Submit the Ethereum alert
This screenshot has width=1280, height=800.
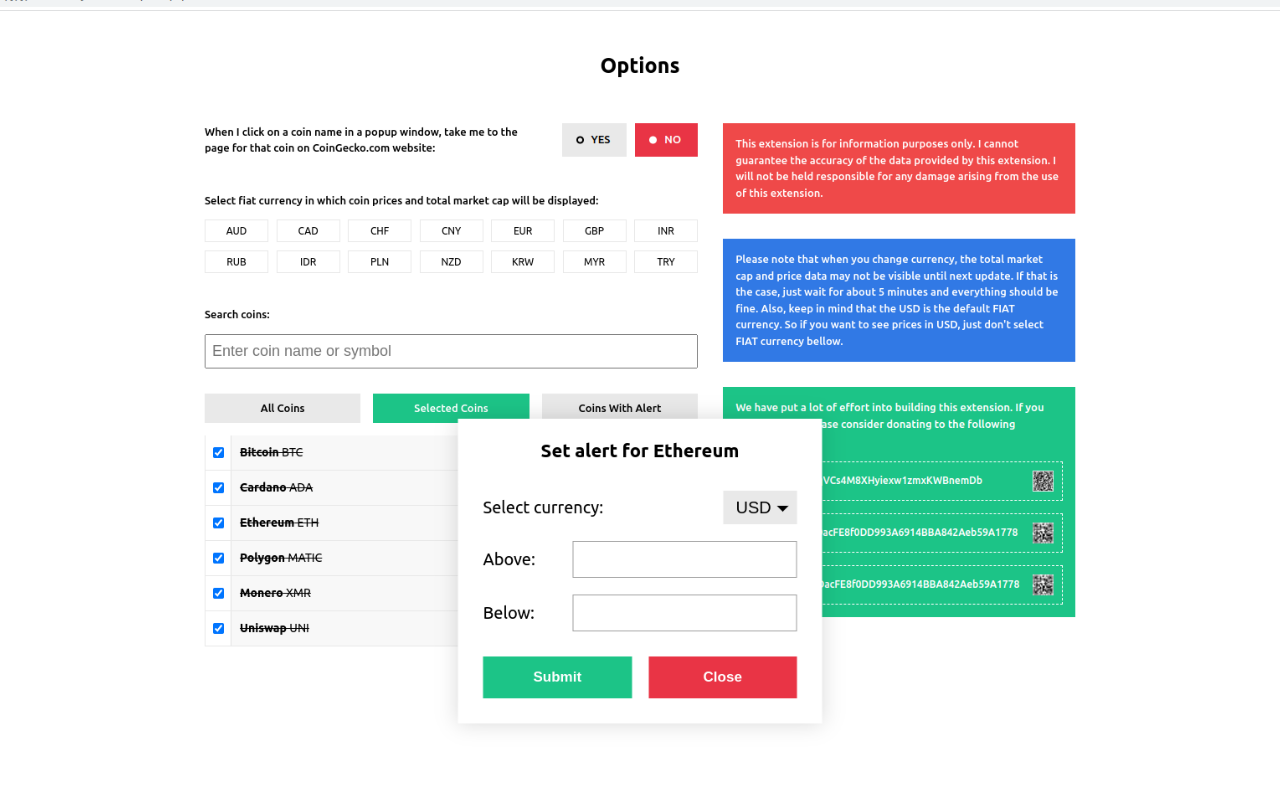(557, 677)
